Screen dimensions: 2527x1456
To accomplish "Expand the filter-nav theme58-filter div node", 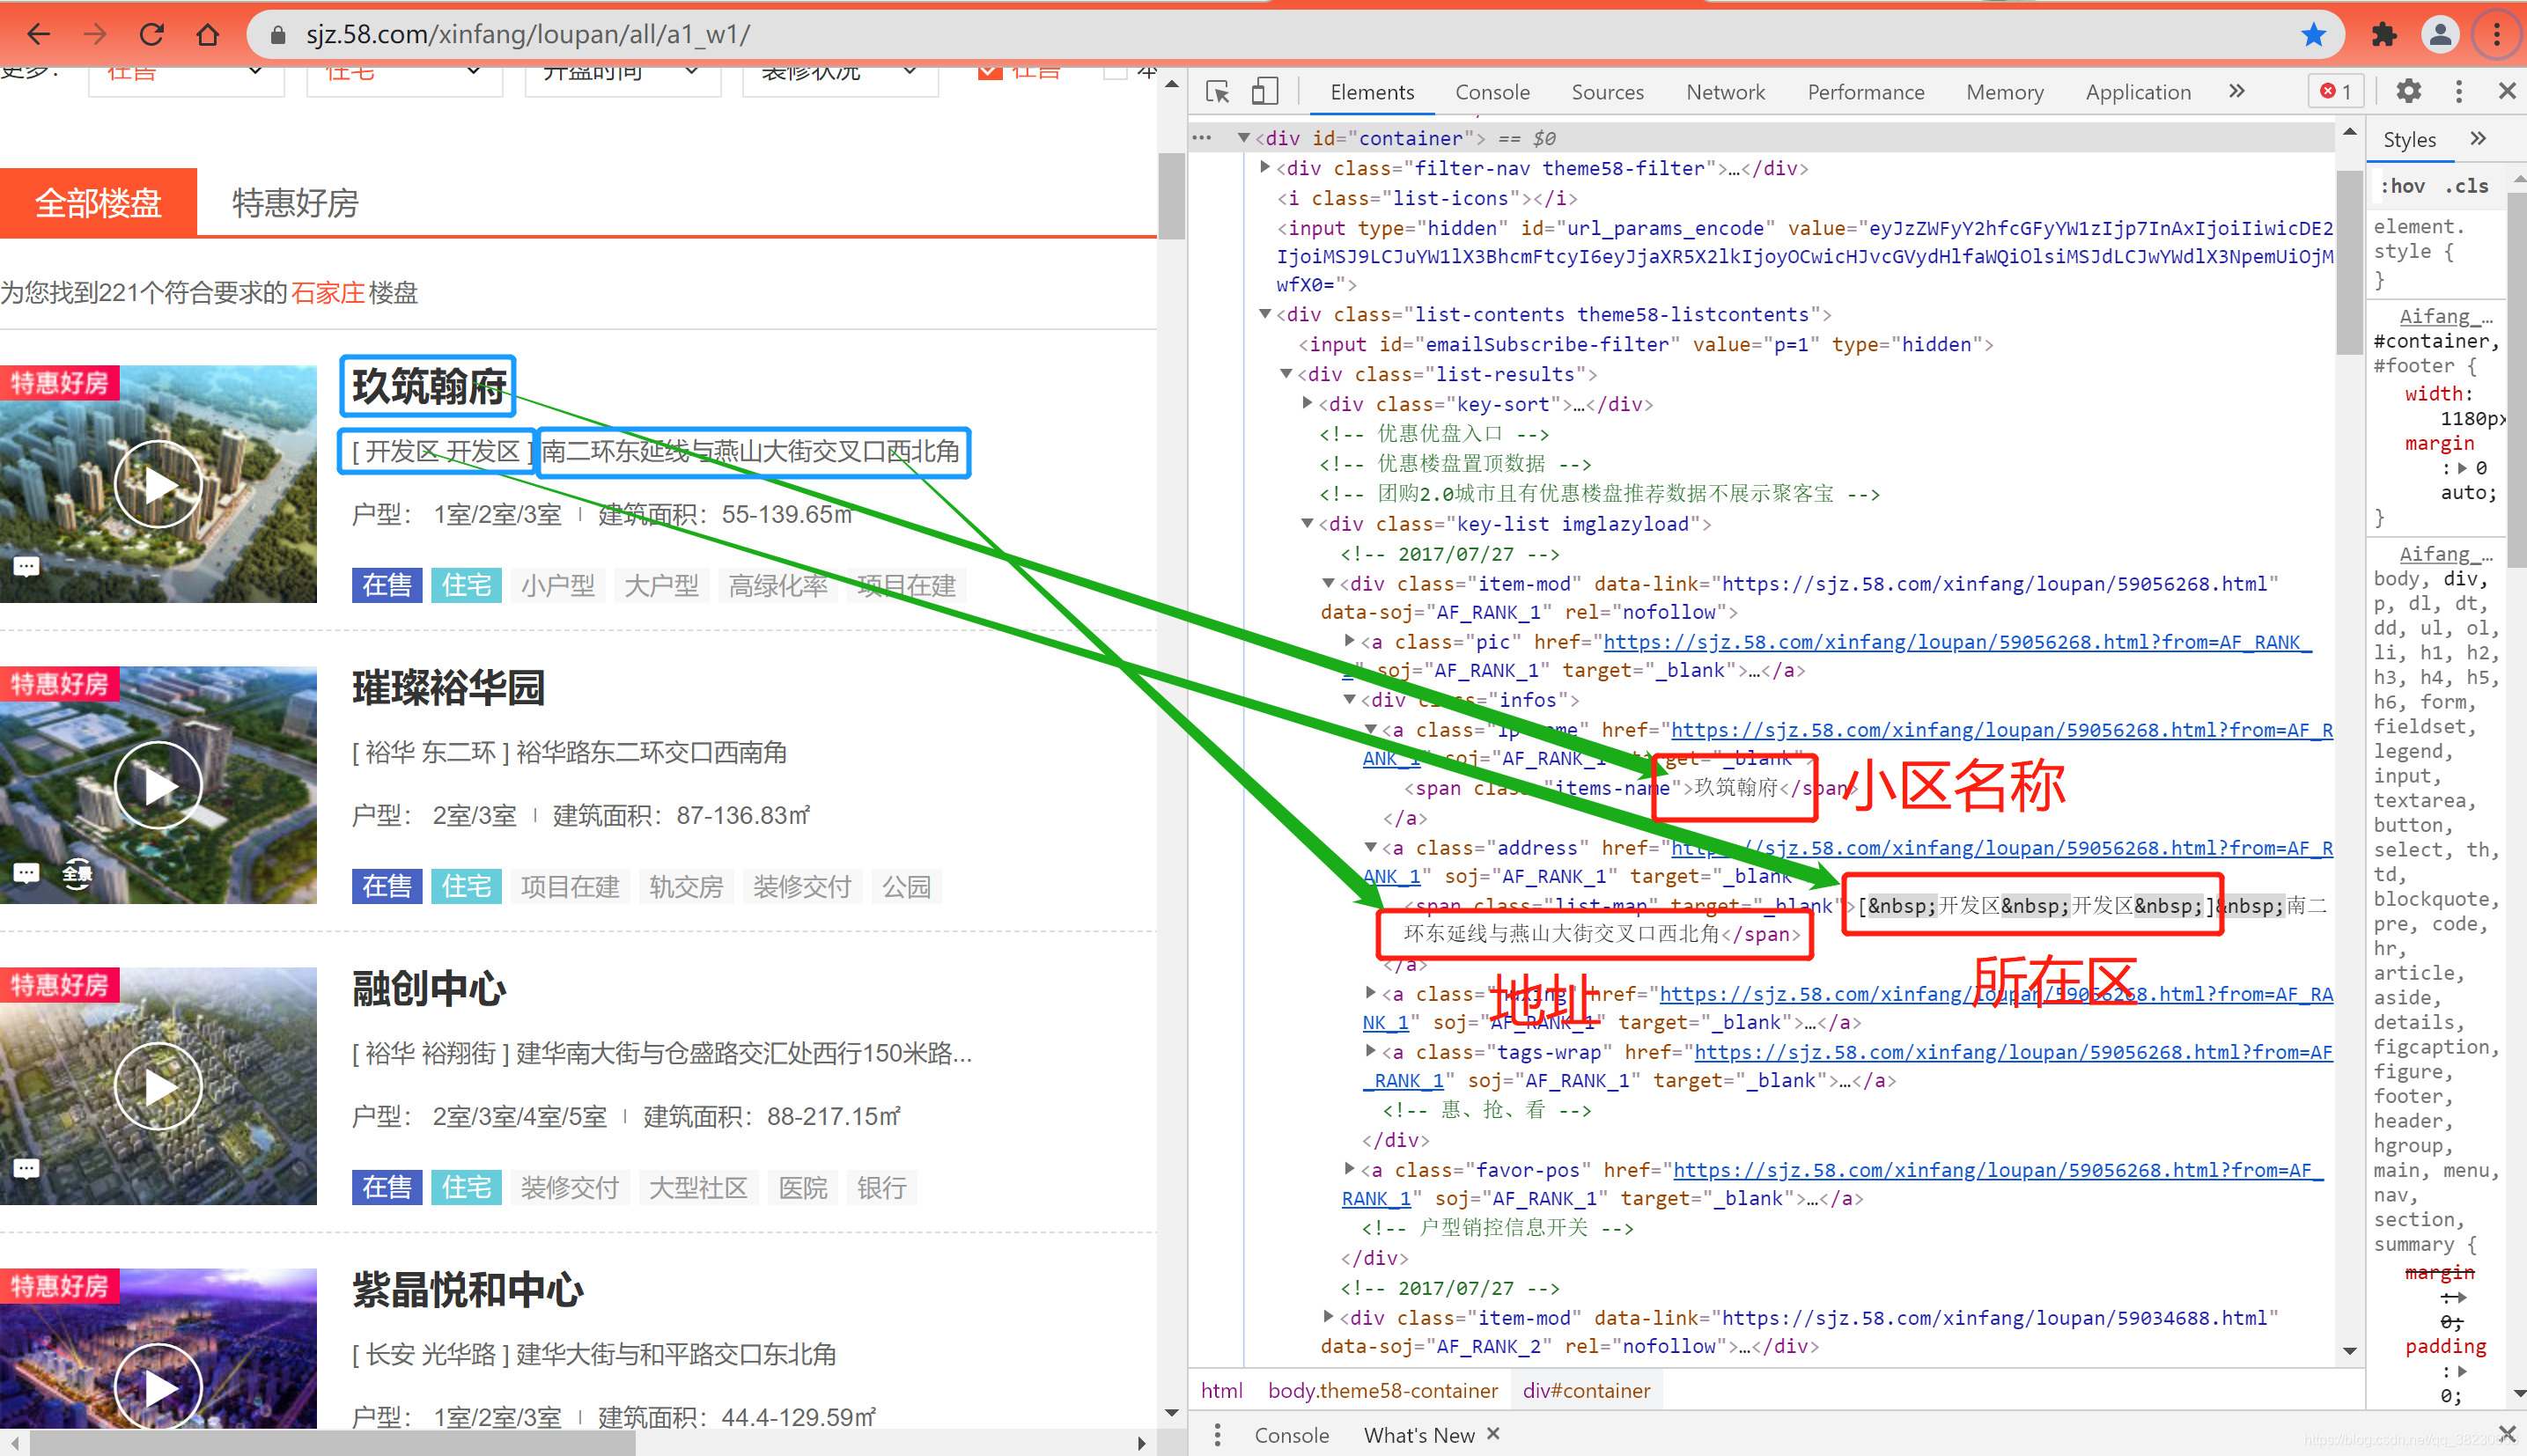I will click(1265, 168).
